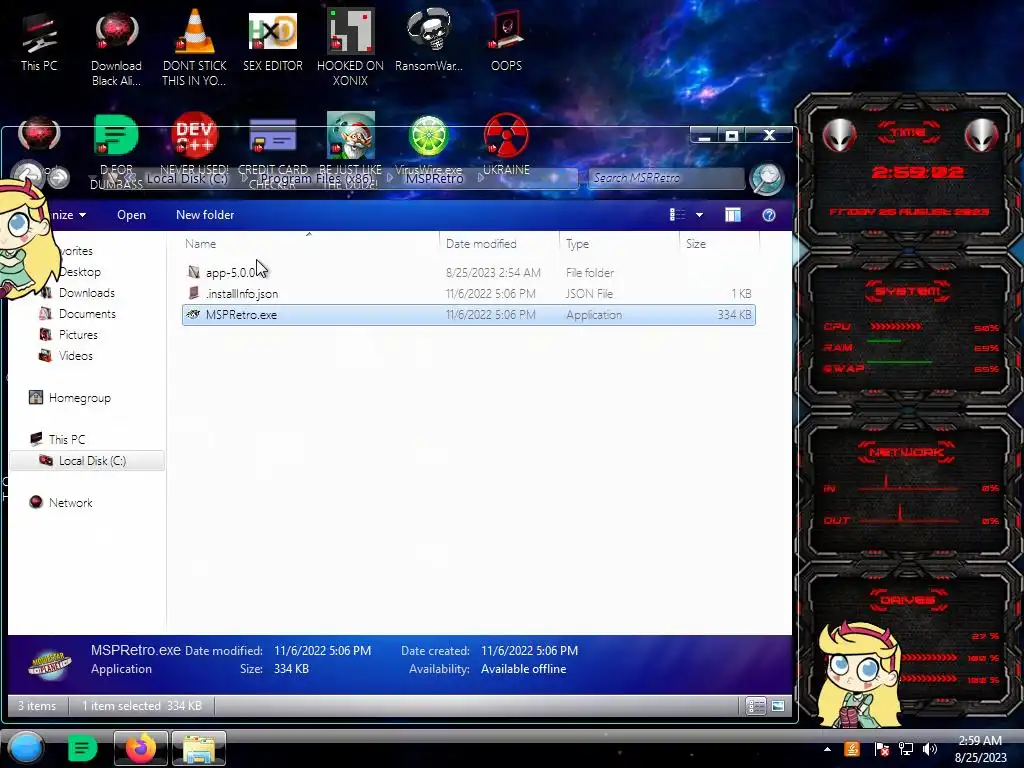The width and height of the screenshot is (1024, 768).
Task: Open the Organize dropdown menu
Action: (69, 215)
